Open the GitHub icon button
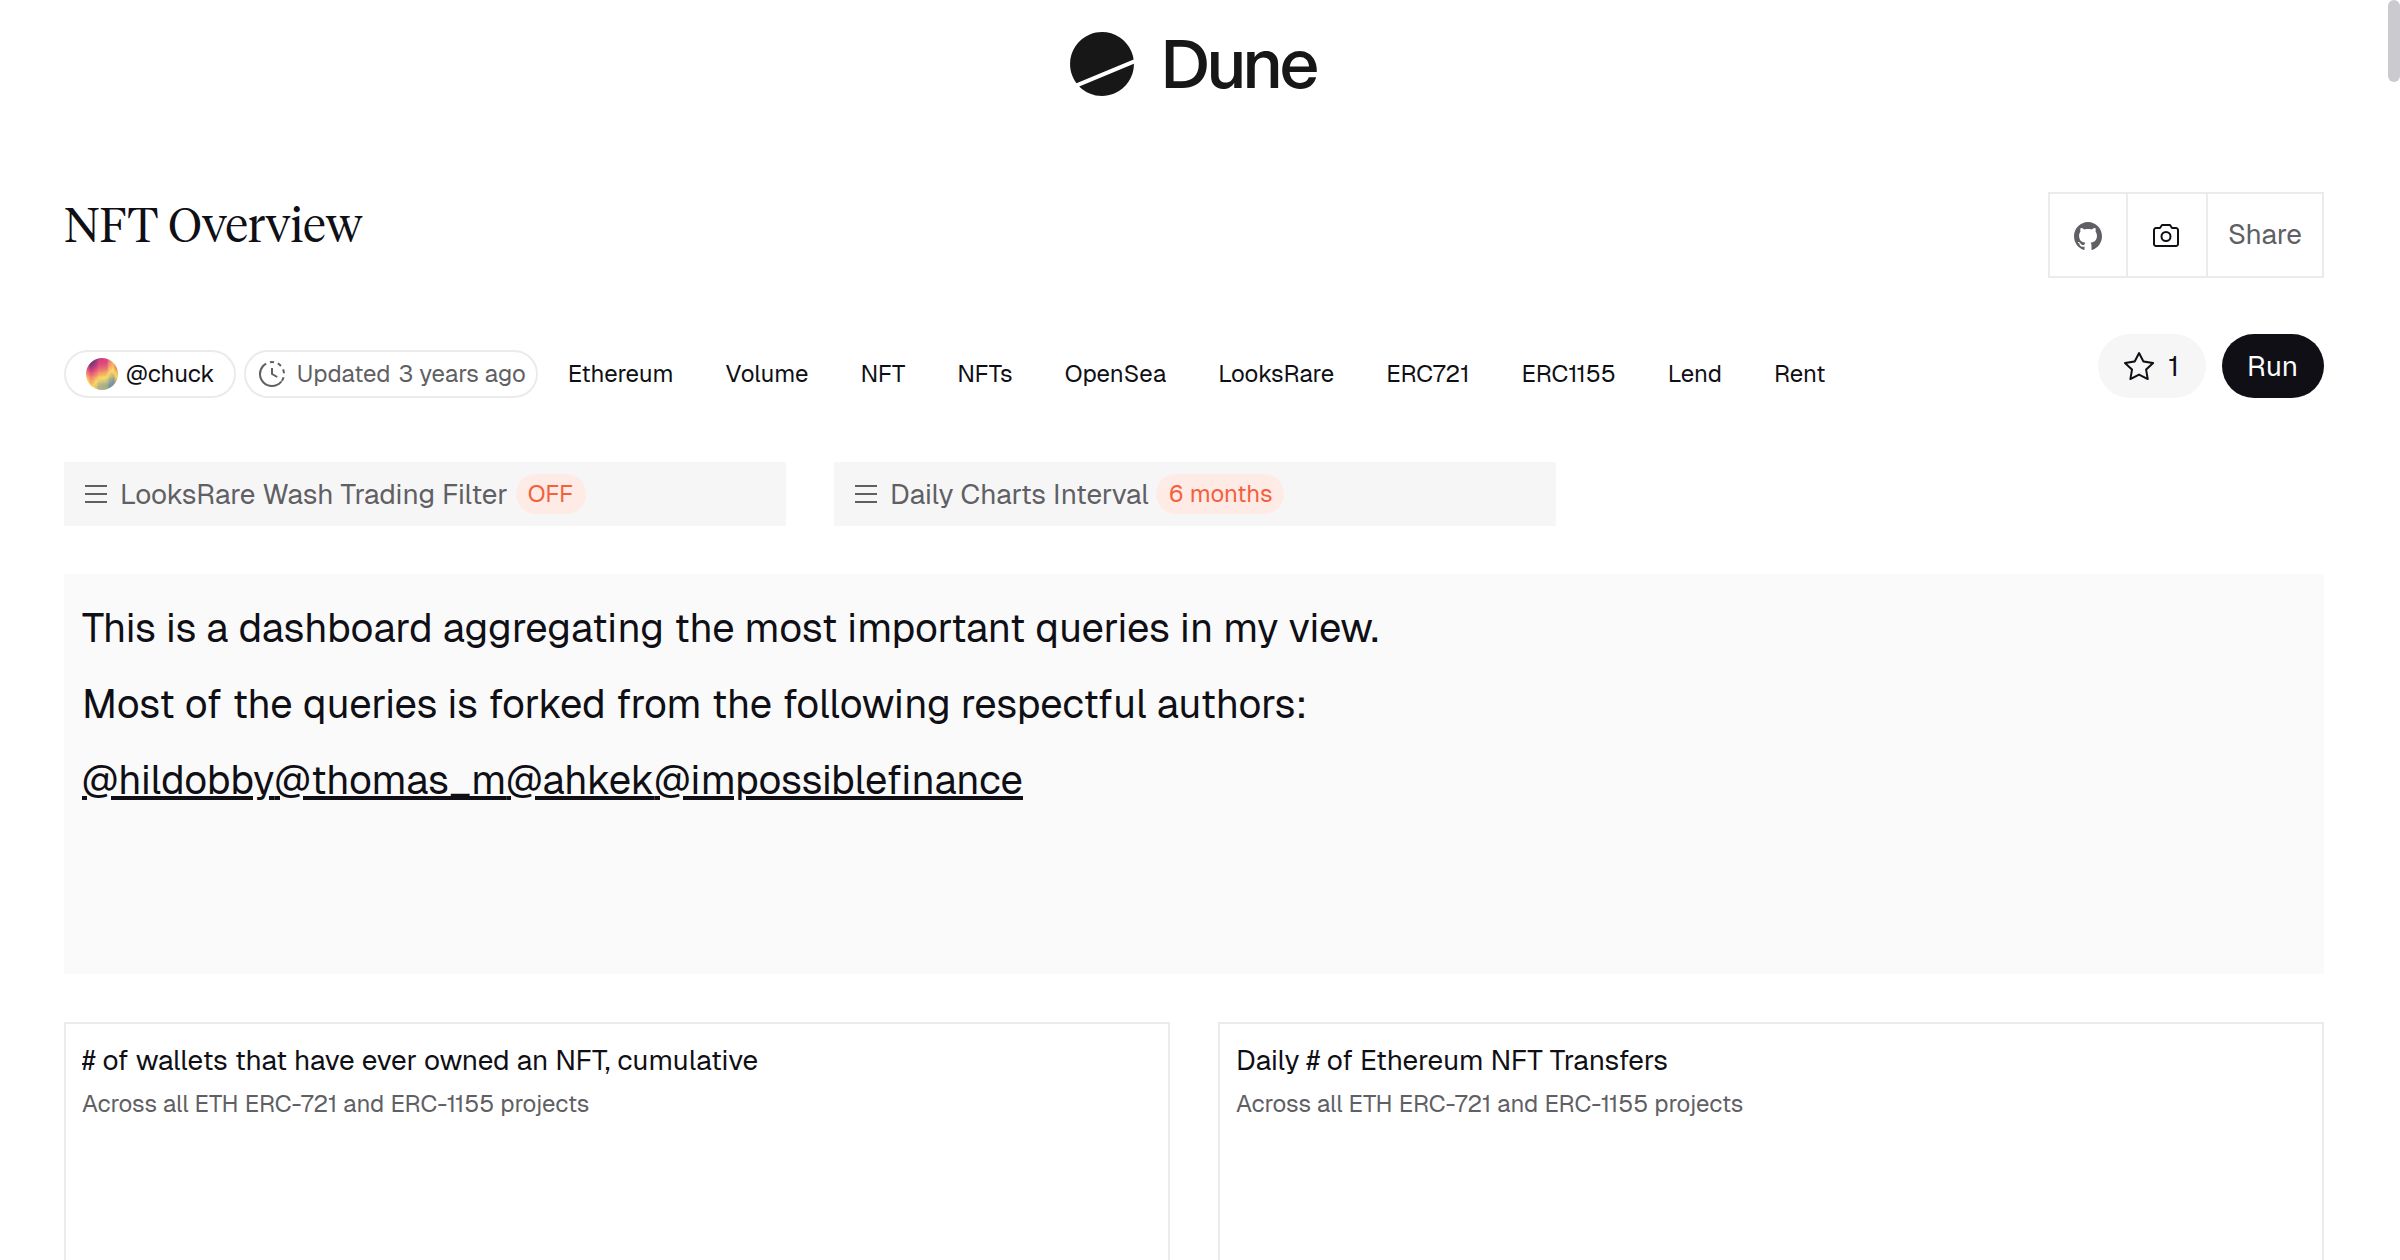This screenshot has width=2400, height=1260. [2087, 236]
